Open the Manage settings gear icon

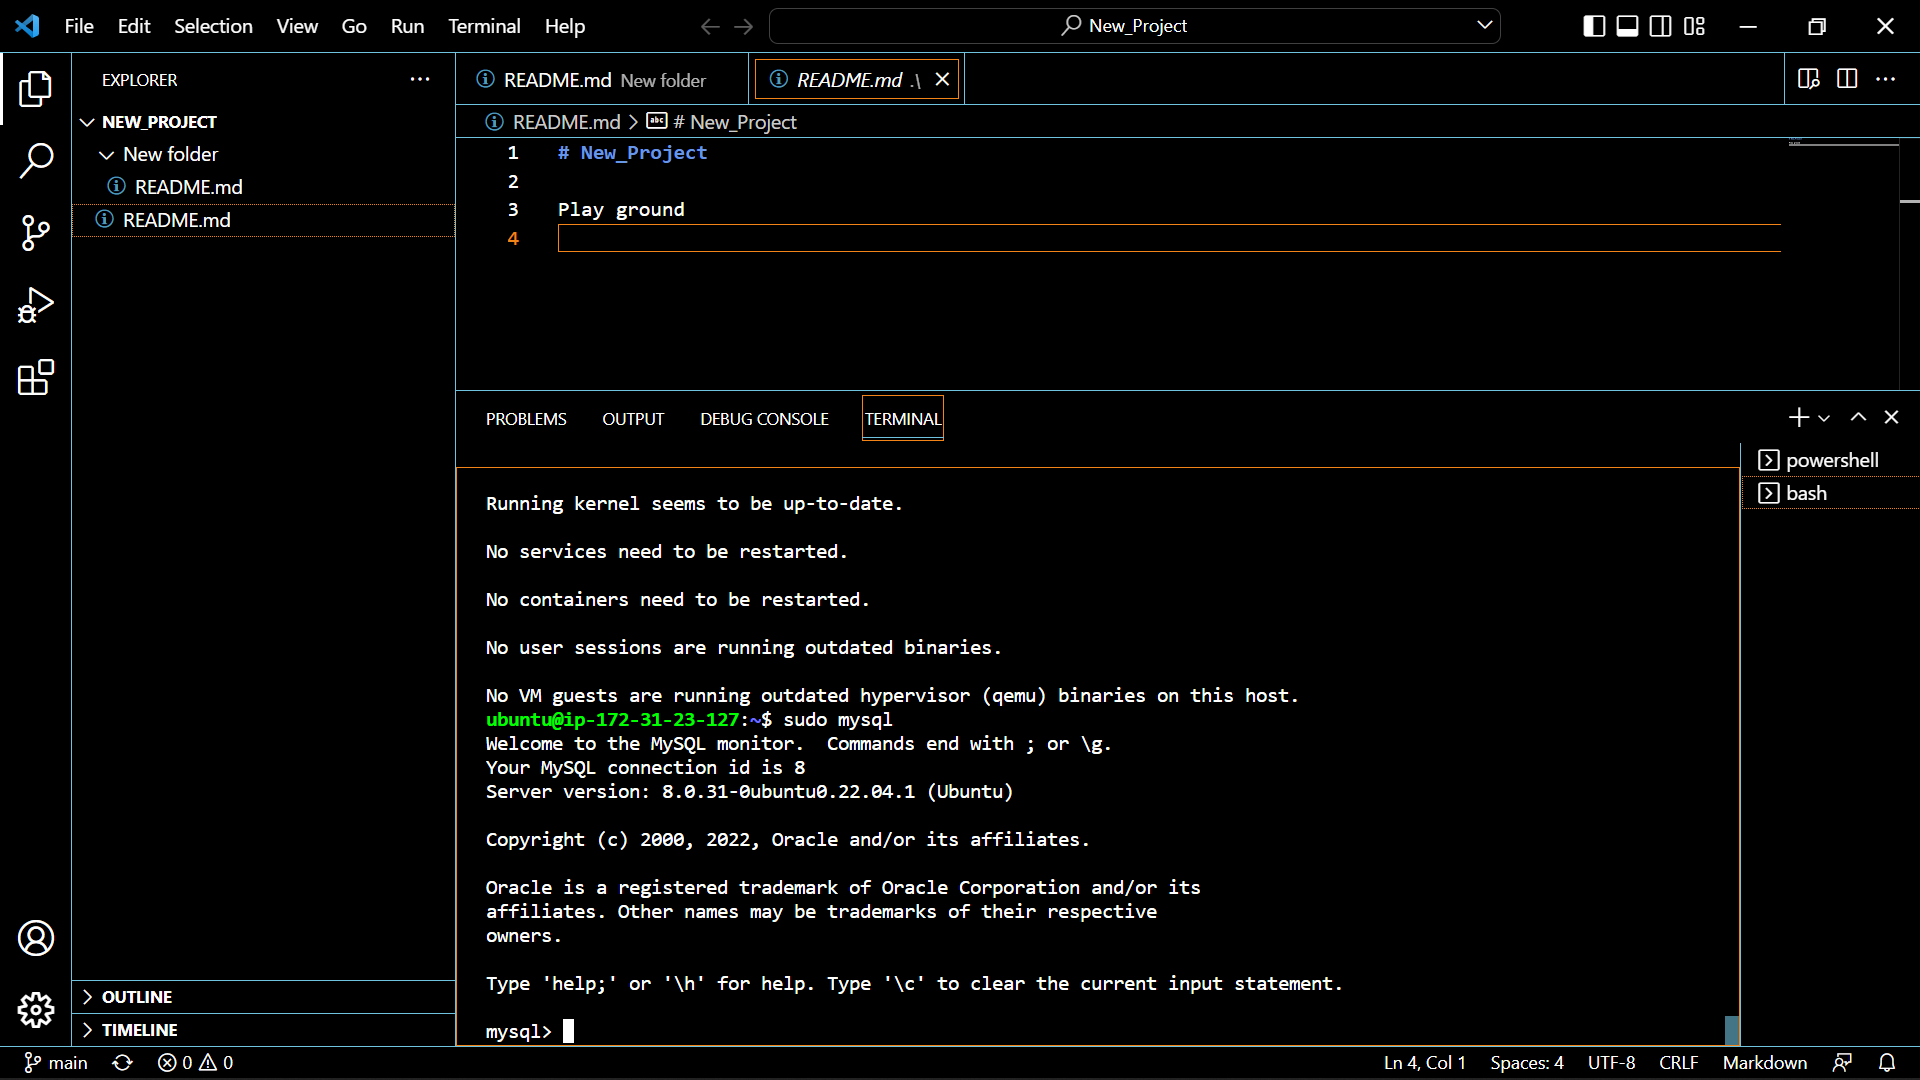coord(36,1010)
